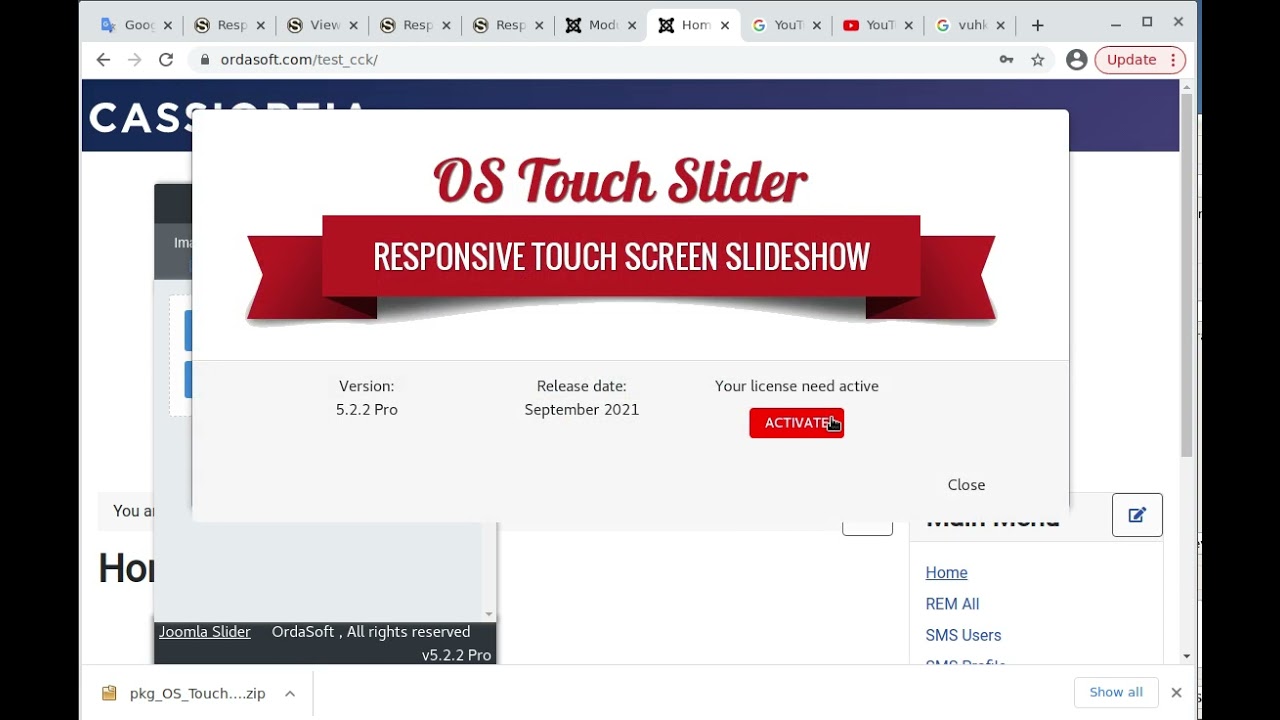
Task: Click 'Your license need active' text
Action: pos(797,386)
